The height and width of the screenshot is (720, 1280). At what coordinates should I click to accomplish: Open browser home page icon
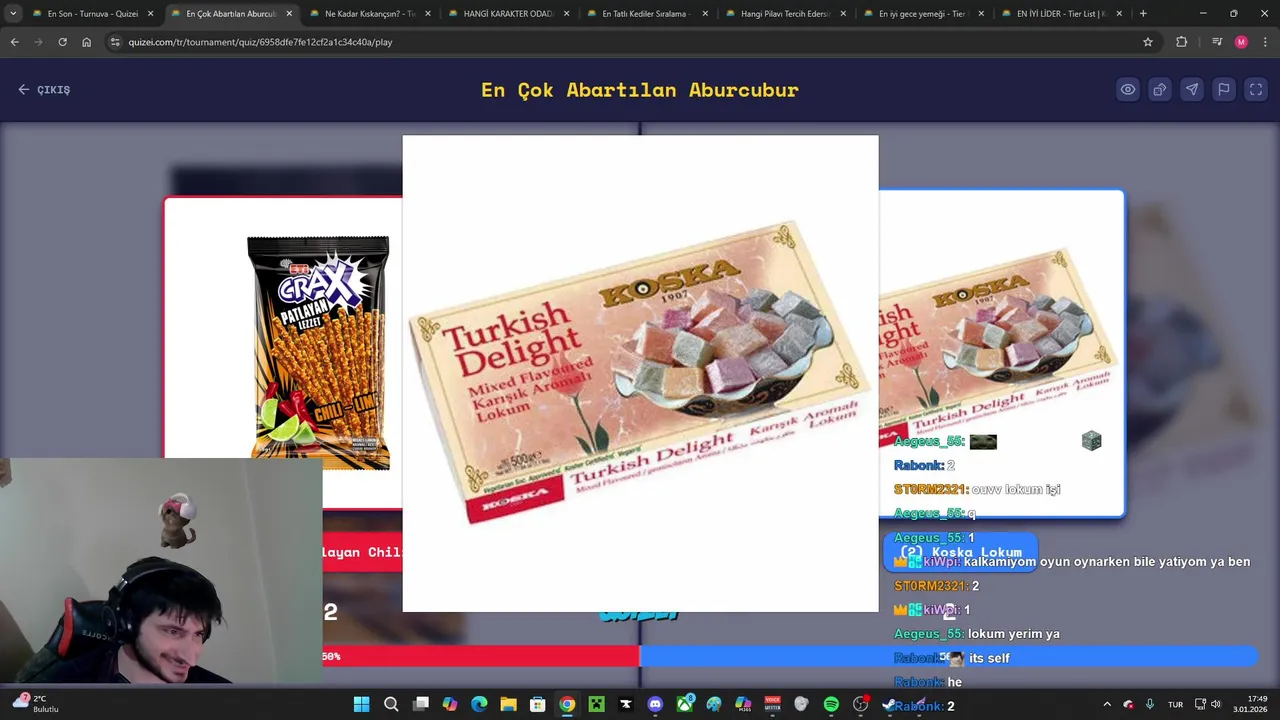point(86,42)
